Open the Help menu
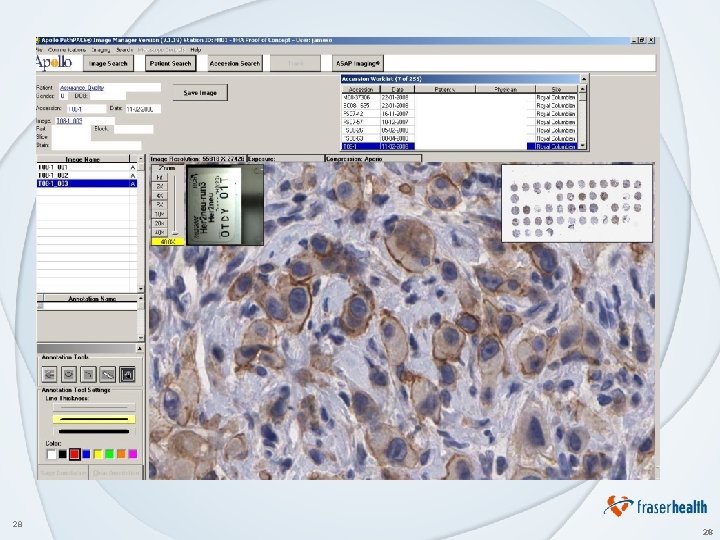720x540 pixels. click(x=196, y=50)
